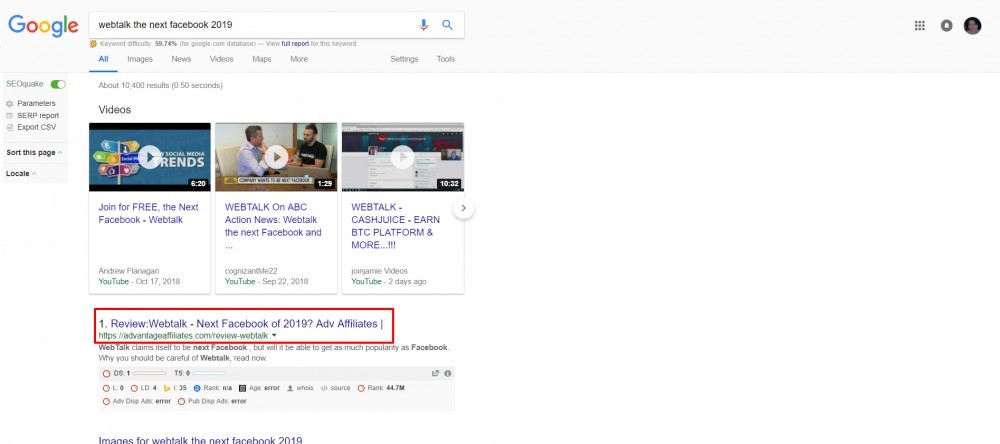The image size is (1000, 444).
Task: Click the Export CSV file icon
Action: coord(10,127)
